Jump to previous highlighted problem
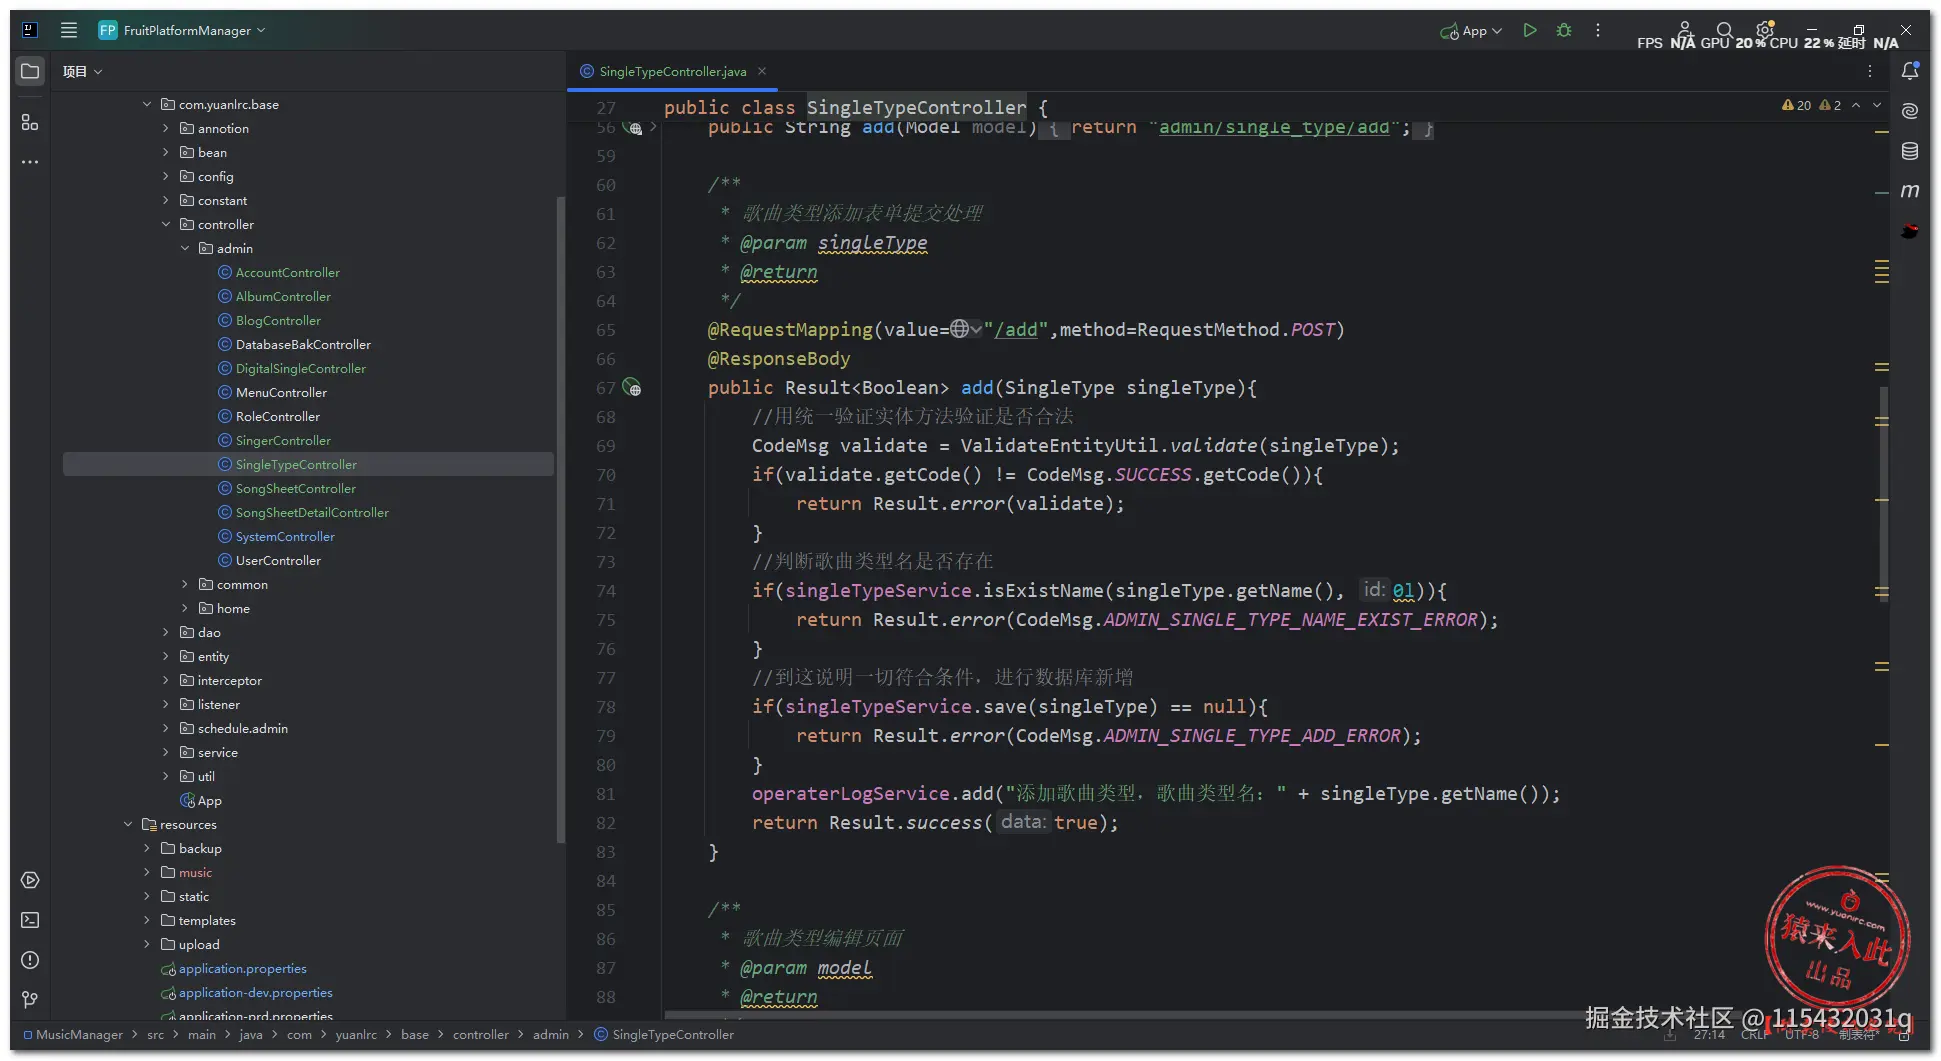The width and height of the screenshot is (1941, 1061). pos(1856,105)
